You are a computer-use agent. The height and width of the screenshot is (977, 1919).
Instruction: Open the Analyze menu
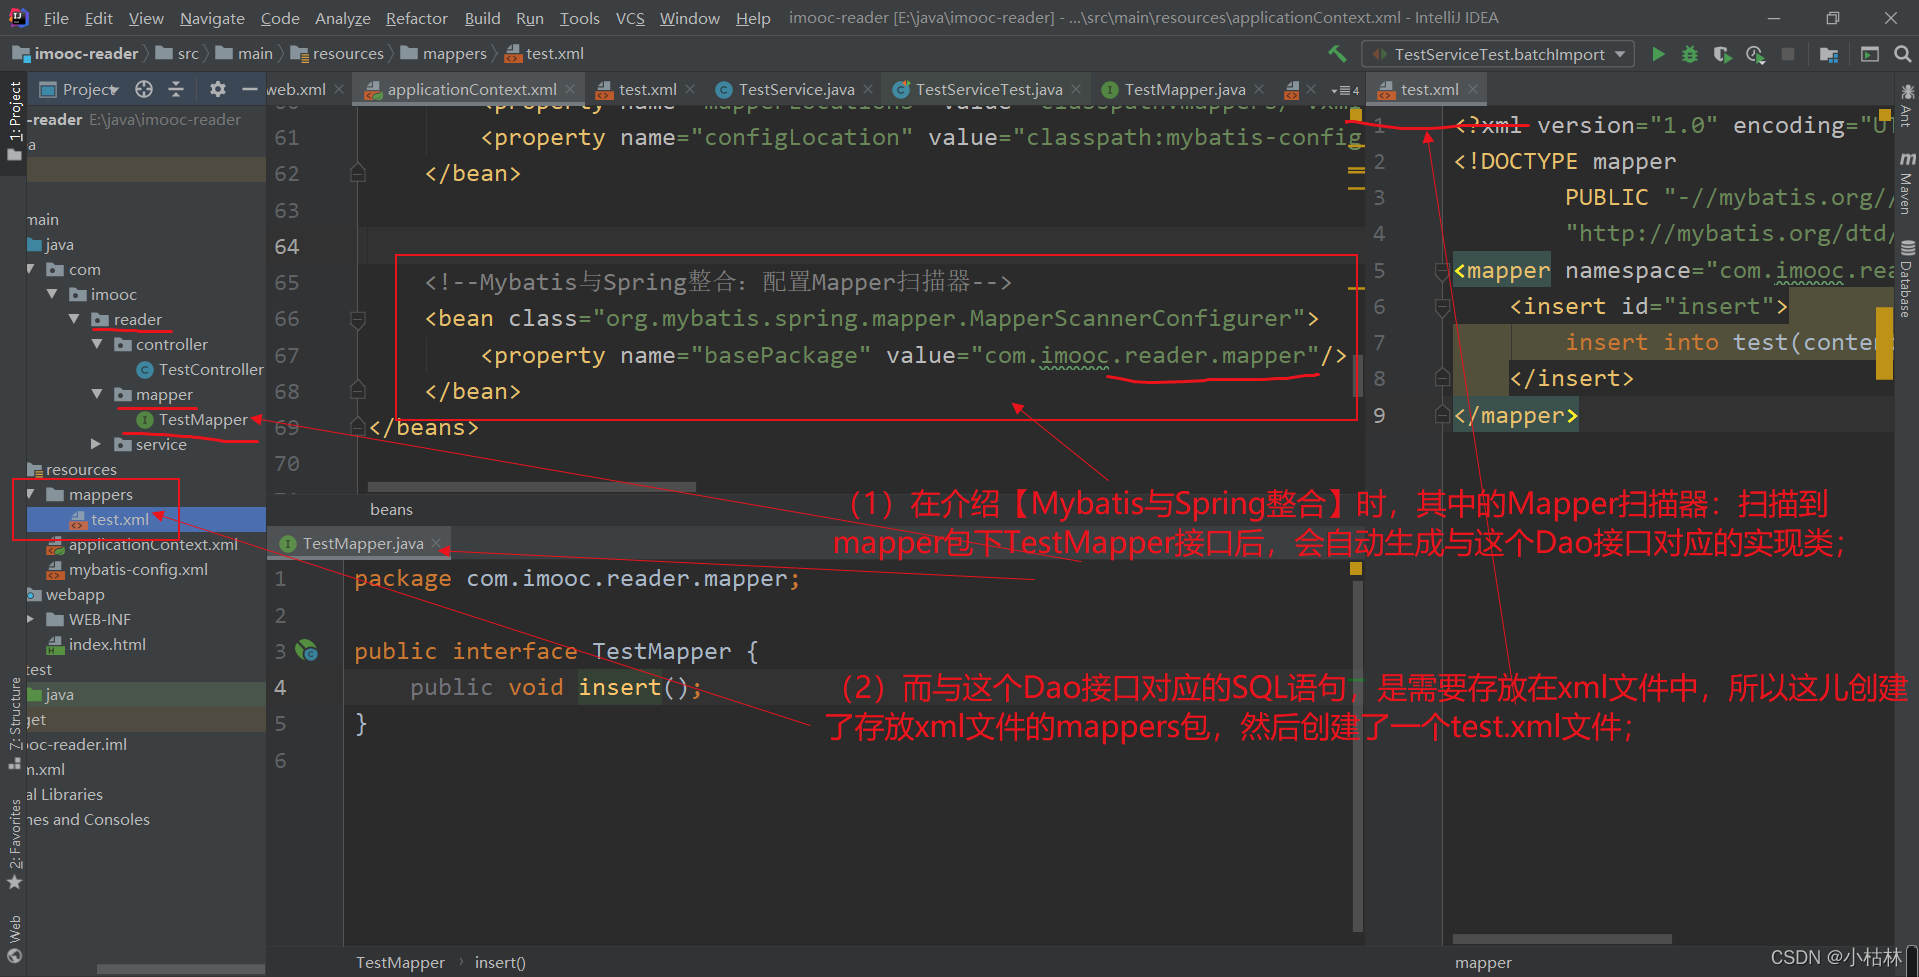pos(342,18)
